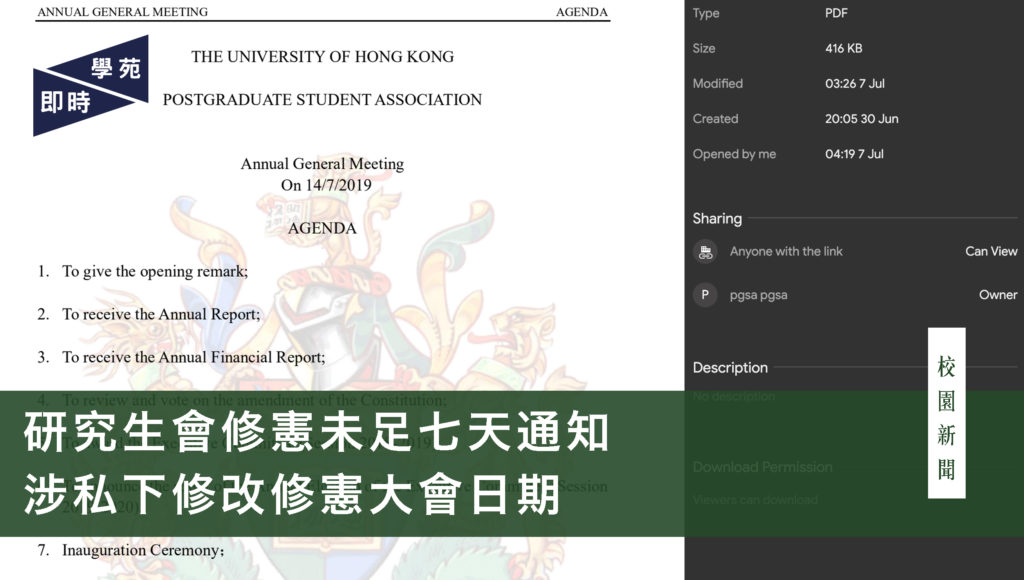
Task: Click the headline 研究生會修憲未足七天通知
Action: coord(317,432)
